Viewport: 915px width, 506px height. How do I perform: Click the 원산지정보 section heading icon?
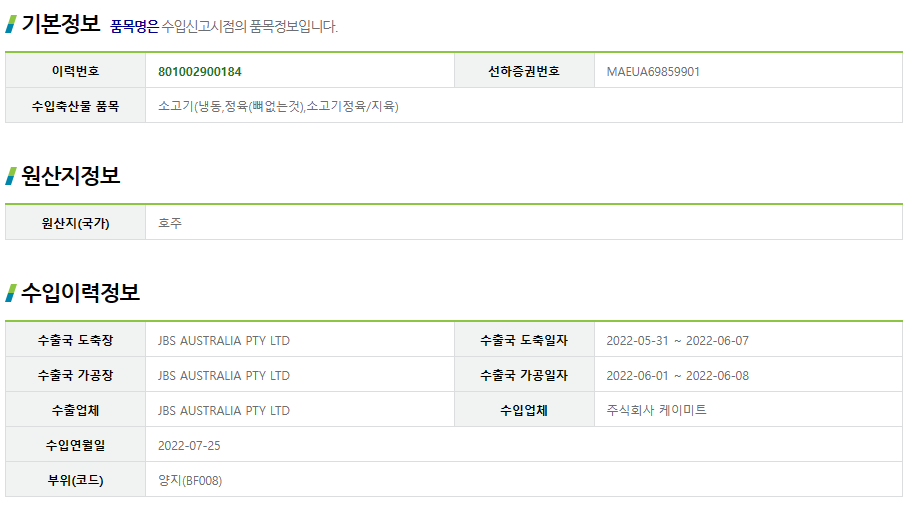(11, 177)
